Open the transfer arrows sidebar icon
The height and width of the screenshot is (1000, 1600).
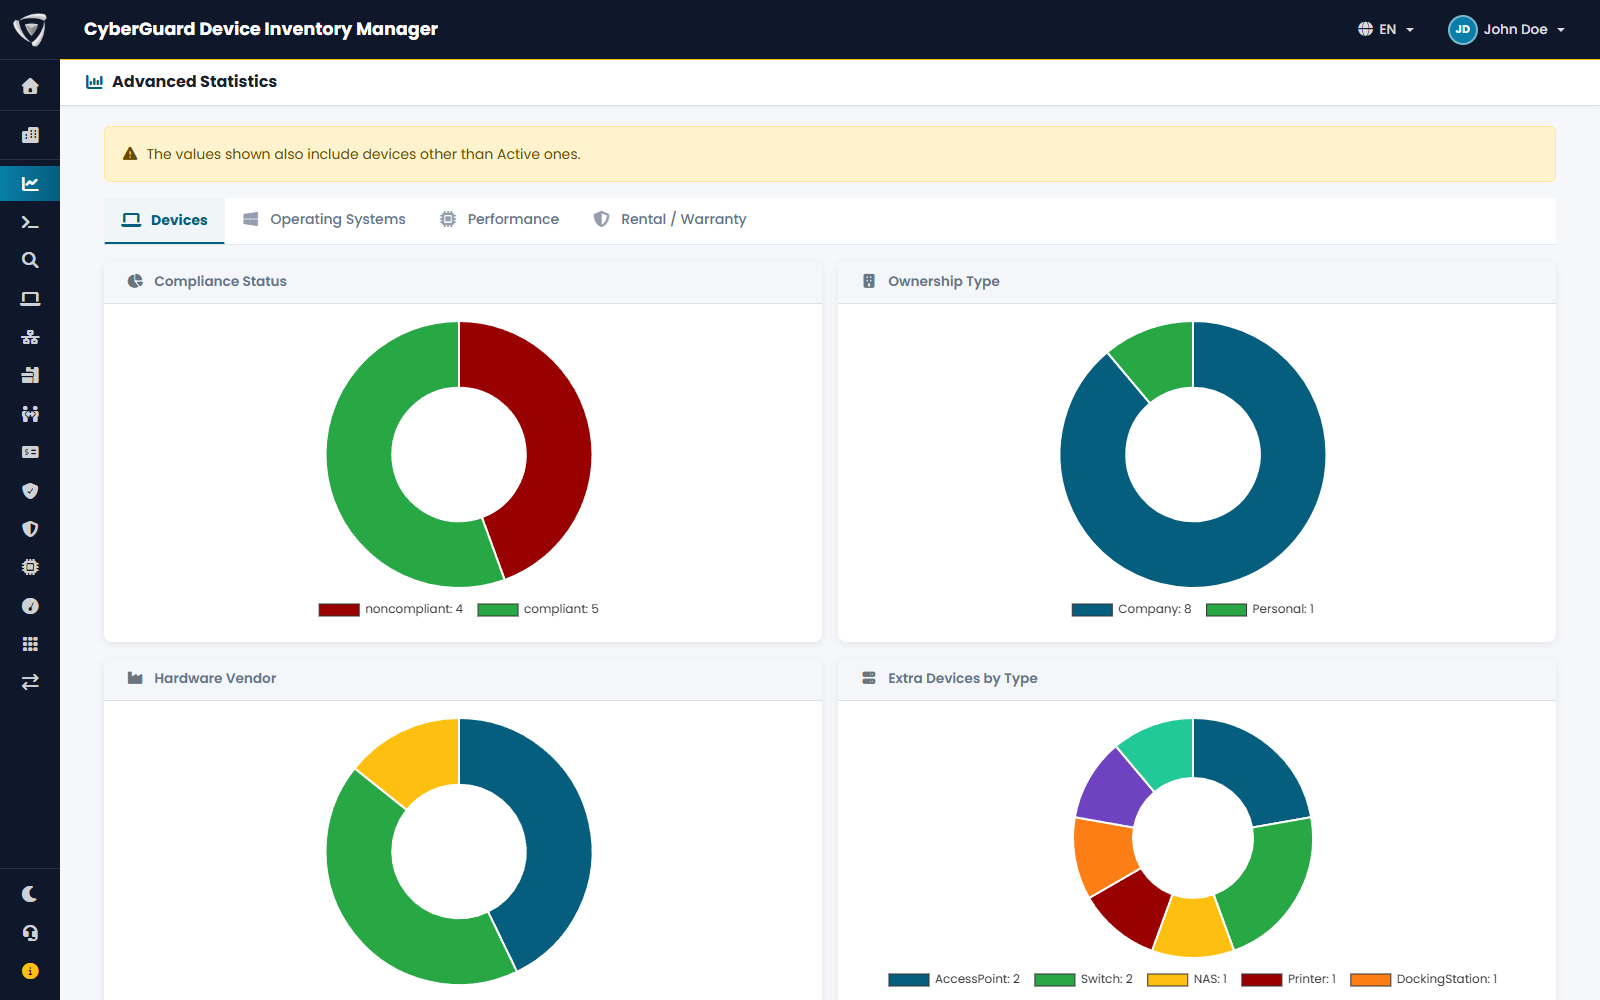(x=30, y=682)
